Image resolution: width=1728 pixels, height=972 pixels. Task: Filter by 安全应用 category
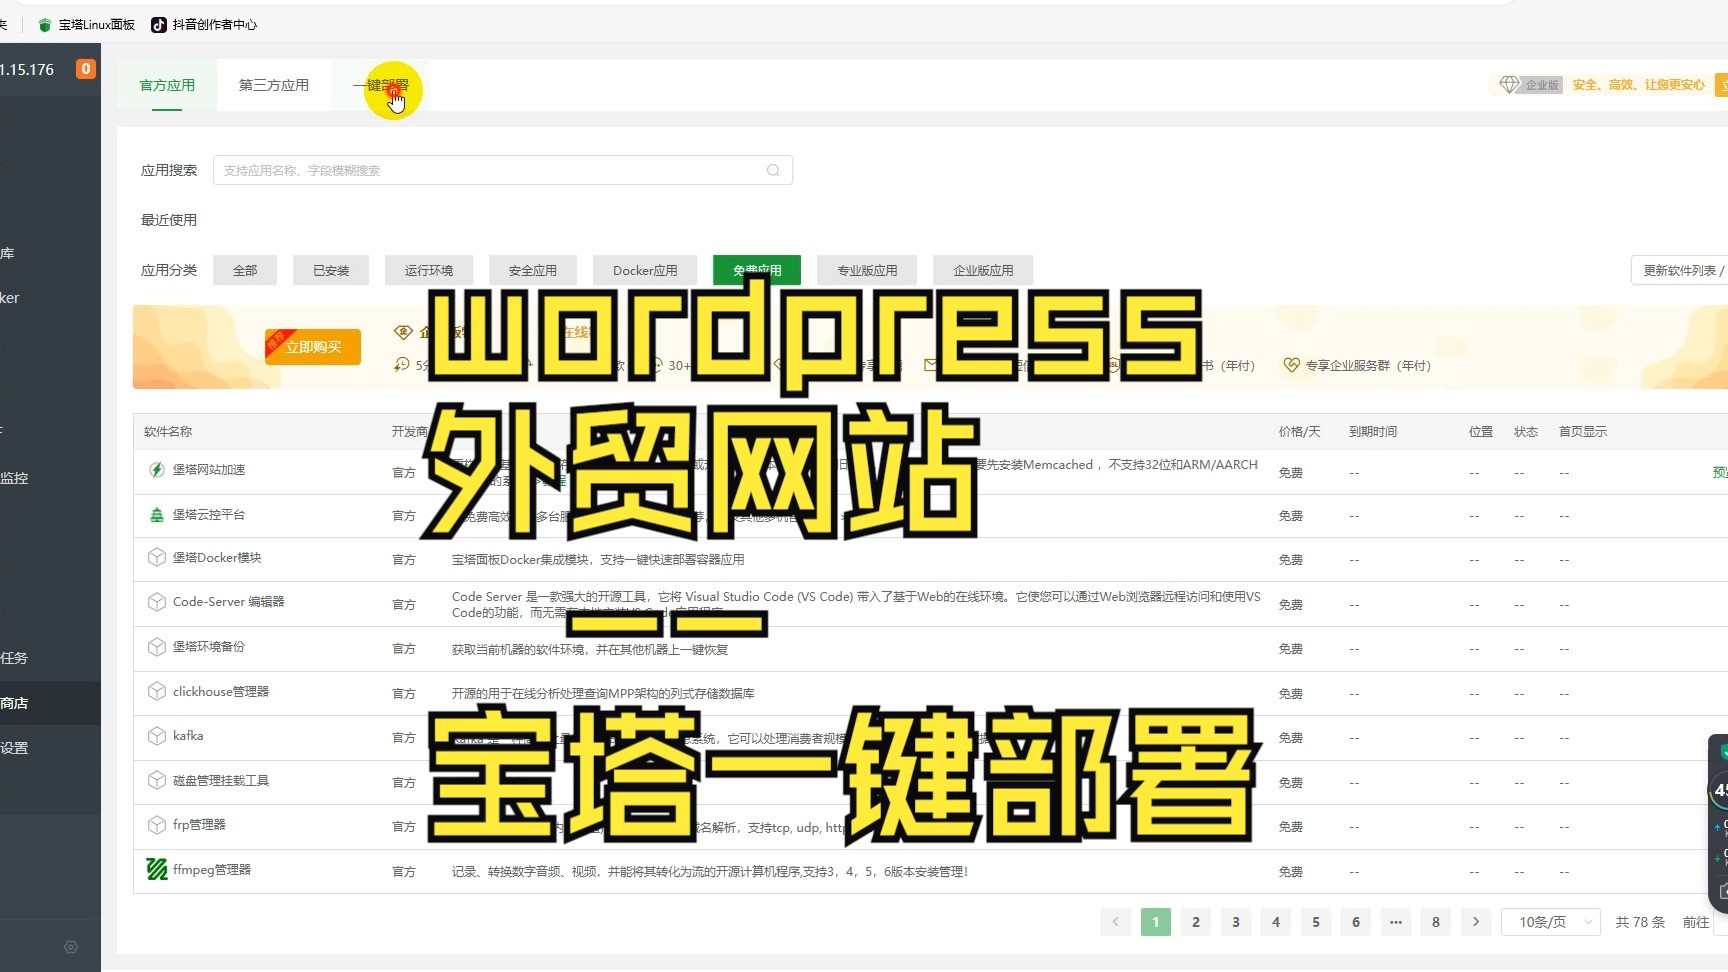point(533,270)
